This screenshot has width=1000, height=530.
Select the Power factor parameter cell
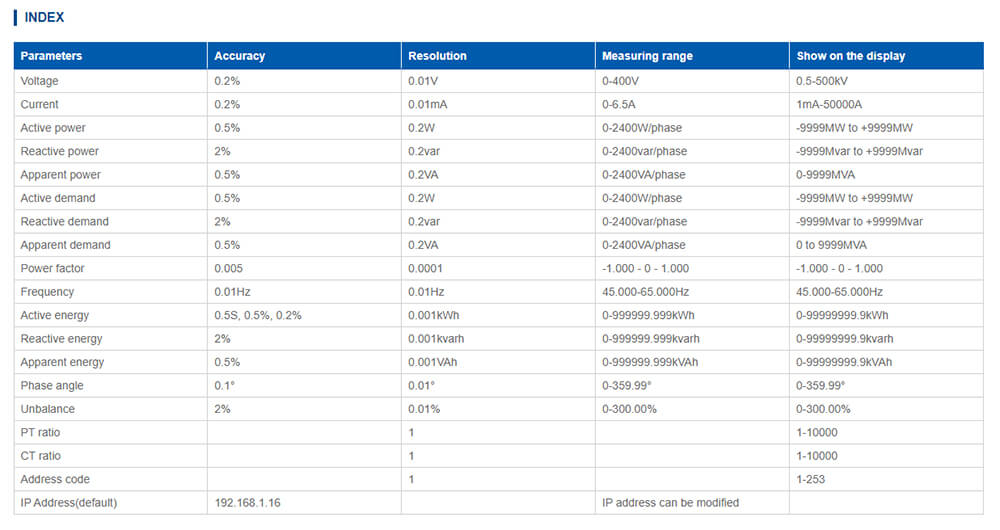53,268
